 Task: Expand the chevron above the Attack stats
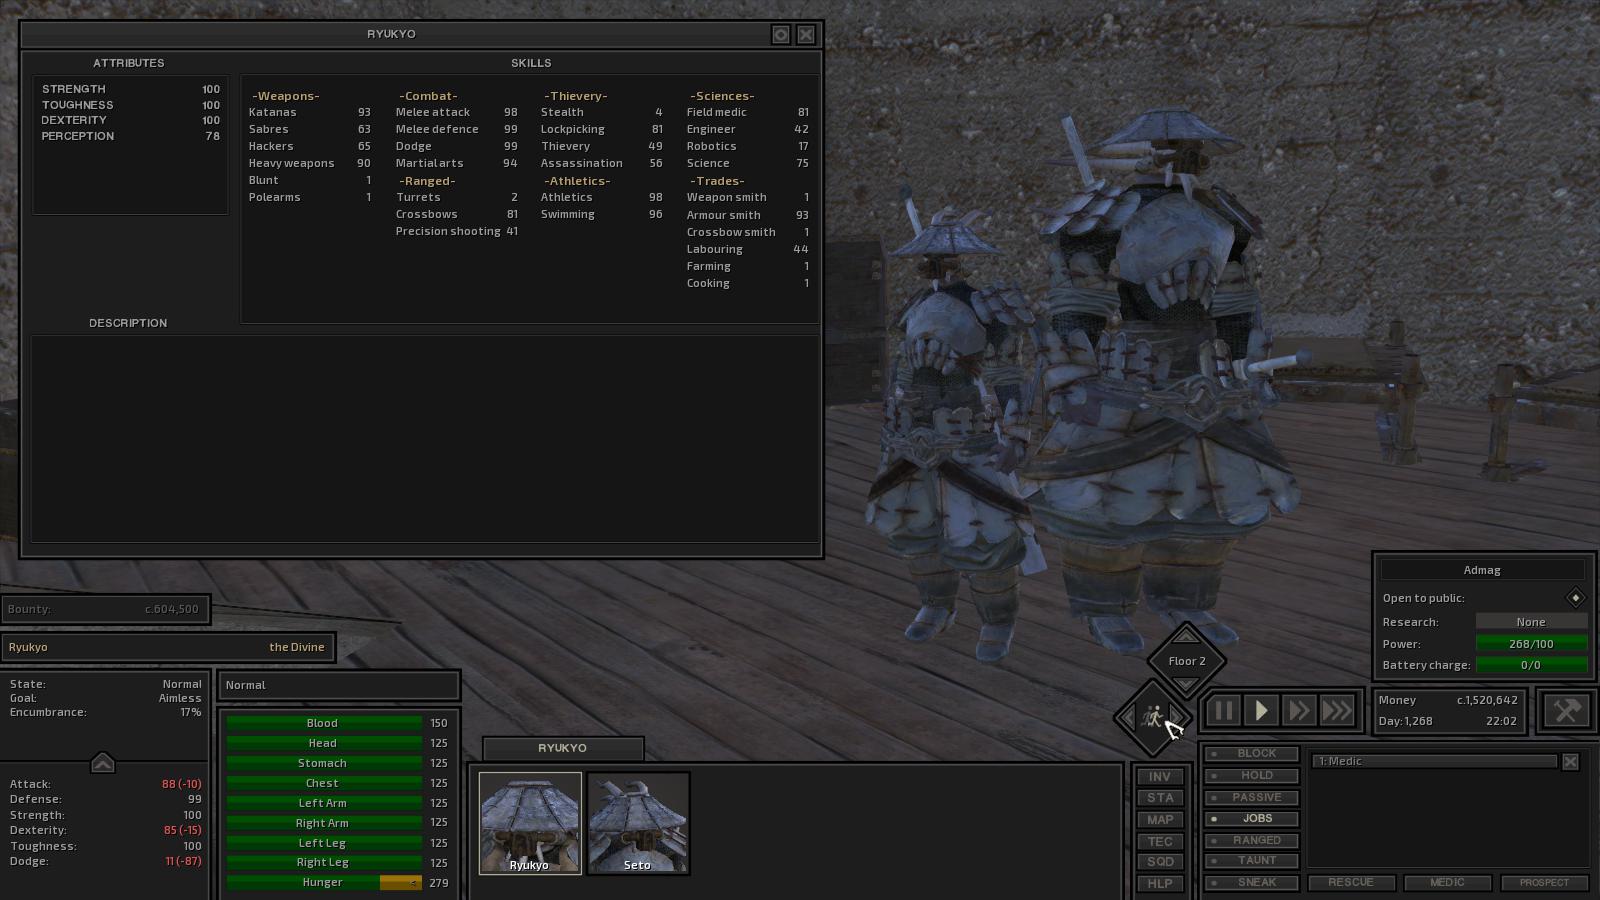(x=102, y=762)
